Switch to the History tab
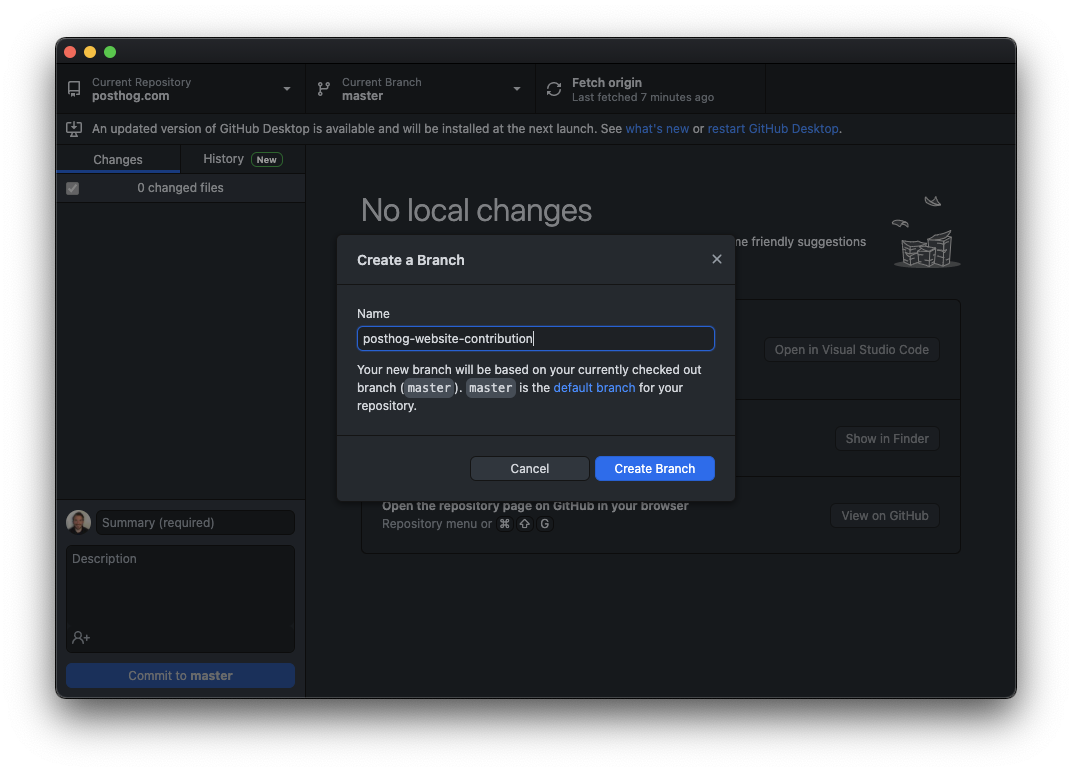Screen dimensions: 1072x772 pos(224,159)
